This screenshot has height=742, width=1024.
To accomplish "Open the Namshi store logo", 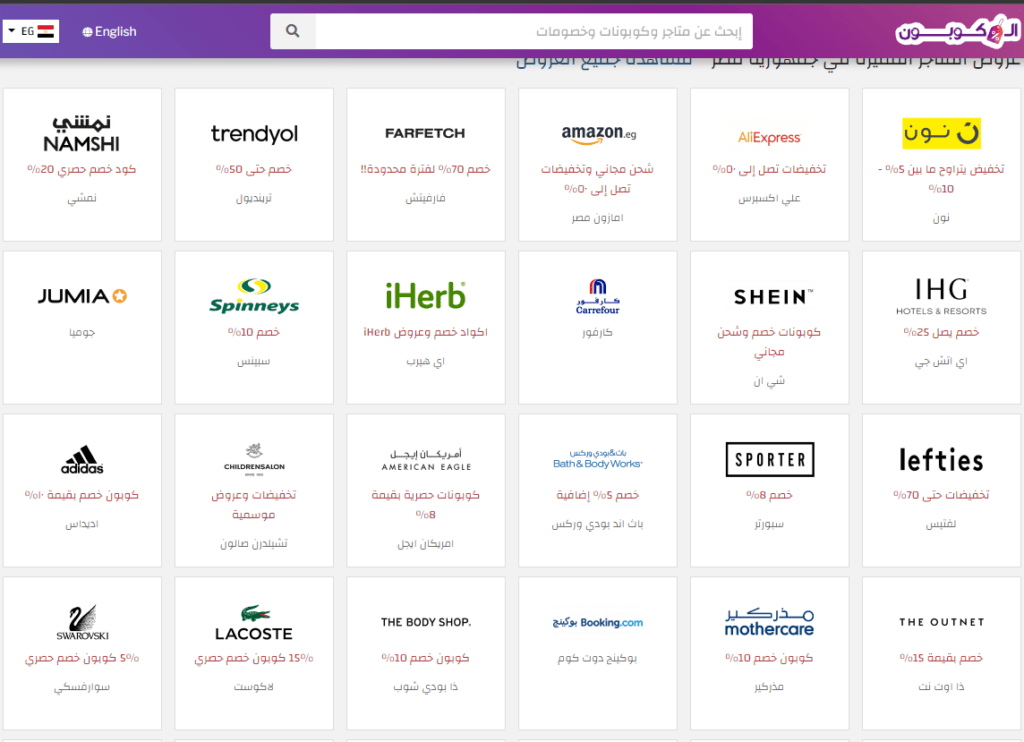I will tap(82, 133).
